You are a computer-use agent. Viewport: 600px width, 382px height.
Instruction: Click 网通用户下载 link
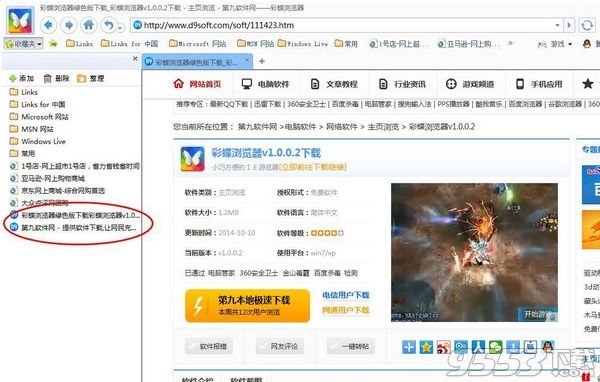pyautogui.click(x=346, y=310)
